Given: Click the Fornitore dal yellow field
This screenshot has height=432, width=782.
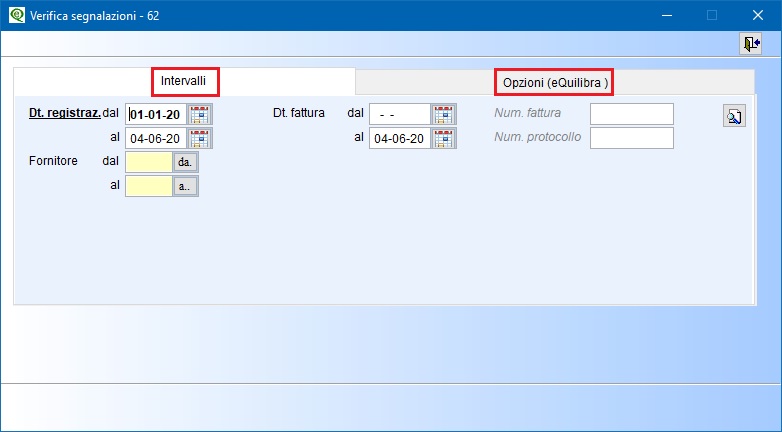Looking at the screenshot, I should click(149, 162).
